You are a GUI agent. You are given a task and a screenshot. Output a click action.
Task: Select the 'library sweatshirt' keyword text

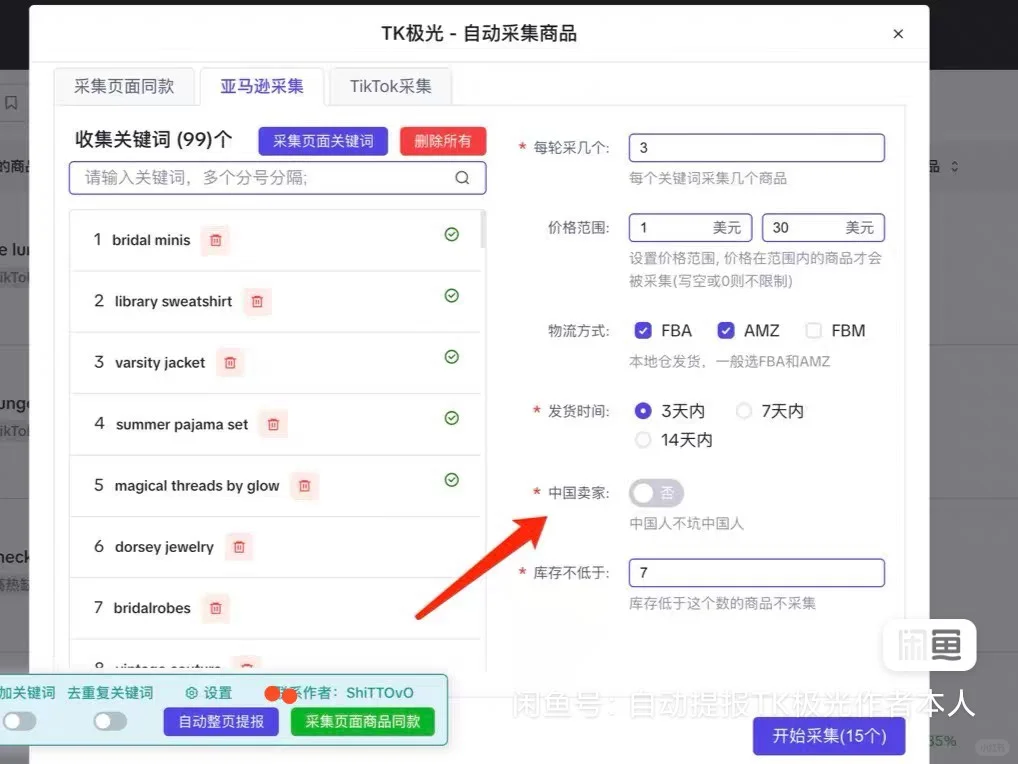click(173, 302)
